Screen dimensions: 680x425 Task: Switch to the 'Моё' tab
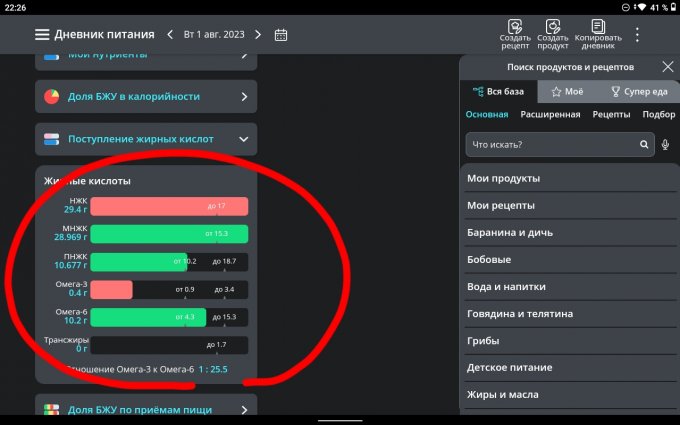pos(567,91)
